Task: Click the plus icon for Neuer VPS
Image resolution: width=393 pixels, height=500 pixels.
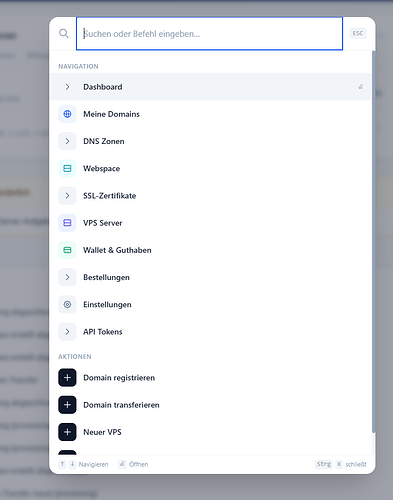Action: pyautogui.click(x=67, y=432)
